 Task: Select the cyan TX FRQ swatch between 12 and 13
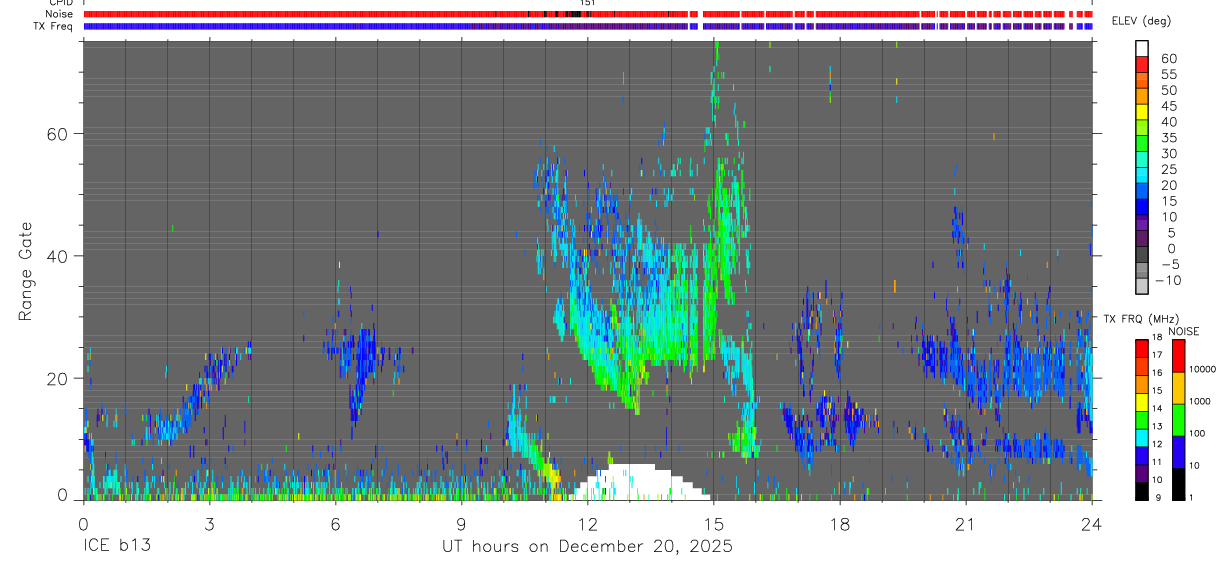click(x=1142, y=436)
